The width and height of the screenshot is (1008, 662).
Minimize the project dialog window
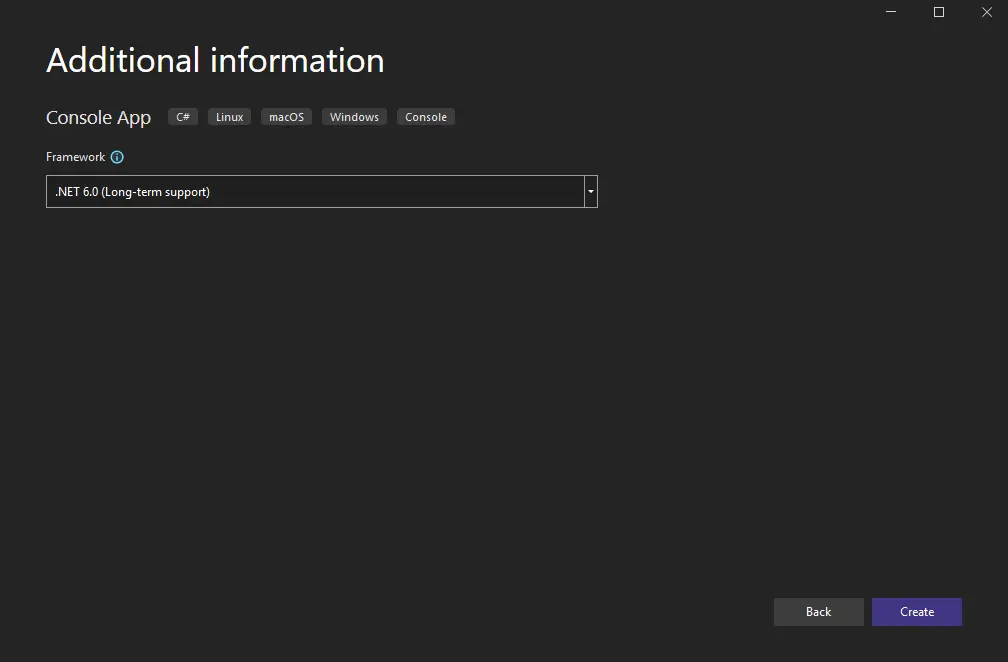click(890, 12)
